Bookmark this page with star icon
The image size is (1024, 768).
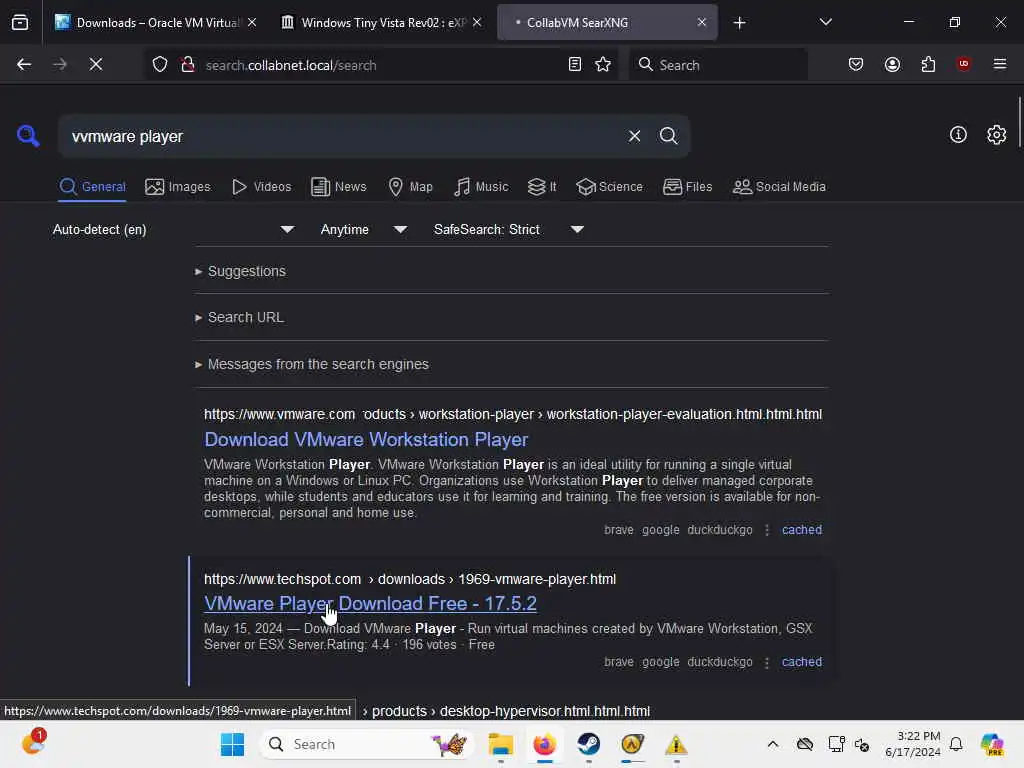point(603,64)
